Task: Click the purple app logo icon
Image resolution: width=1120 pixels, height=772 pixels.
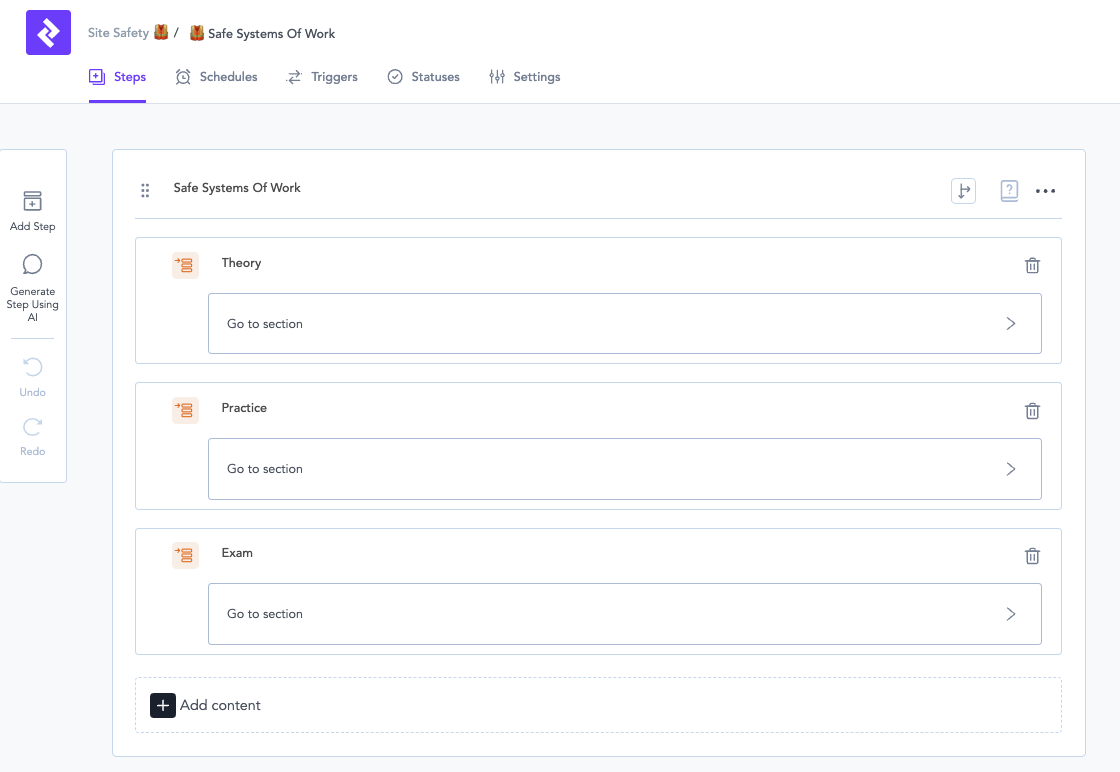Action: [48, 33]
